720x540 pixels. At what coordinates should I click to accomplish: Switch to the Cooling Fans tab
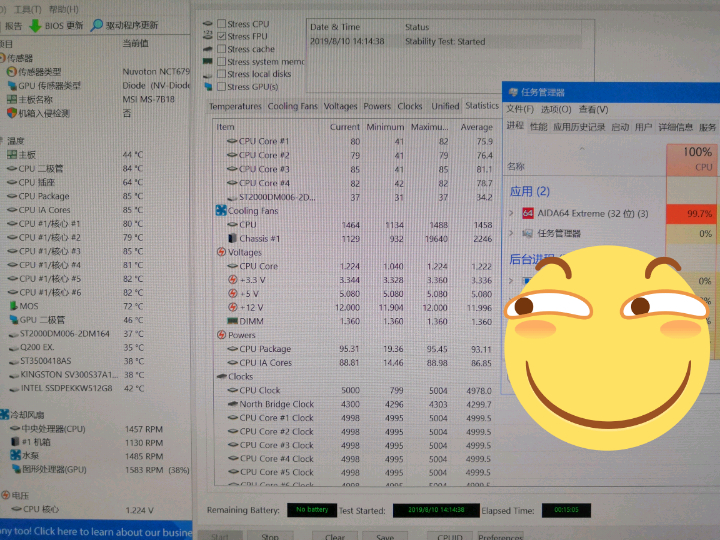(292, 106)
